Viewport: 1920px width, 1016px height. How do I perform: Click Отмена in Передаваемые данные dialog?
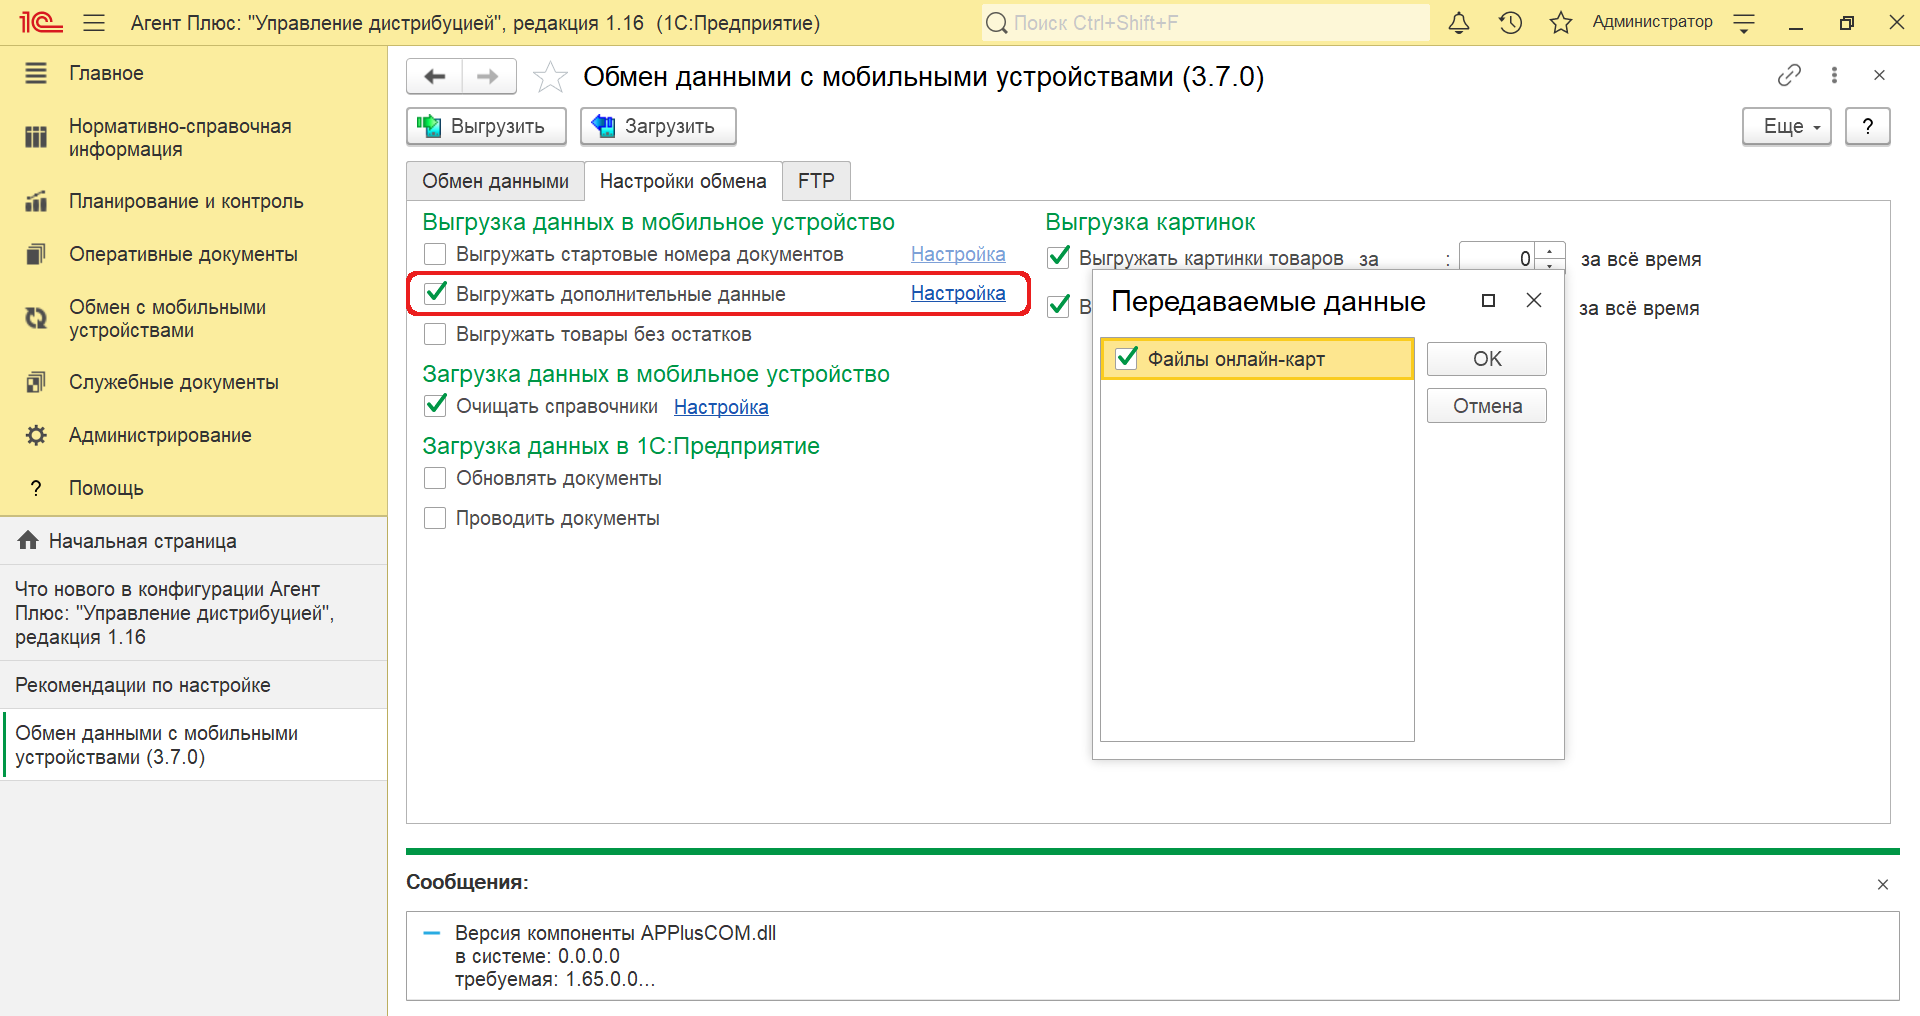[x=1486, y=406]
